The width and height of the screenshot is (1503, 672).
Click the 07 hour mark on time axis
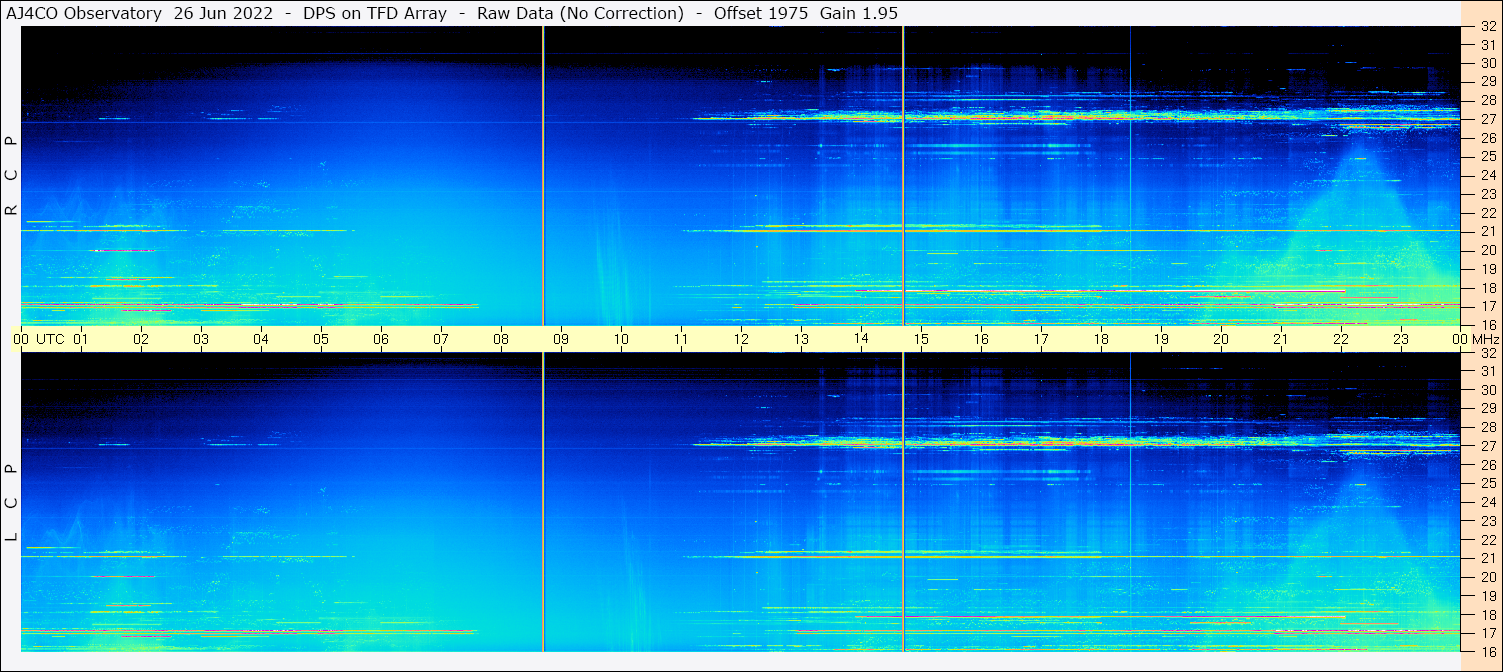pyautogui.click(x=441, y=339)
